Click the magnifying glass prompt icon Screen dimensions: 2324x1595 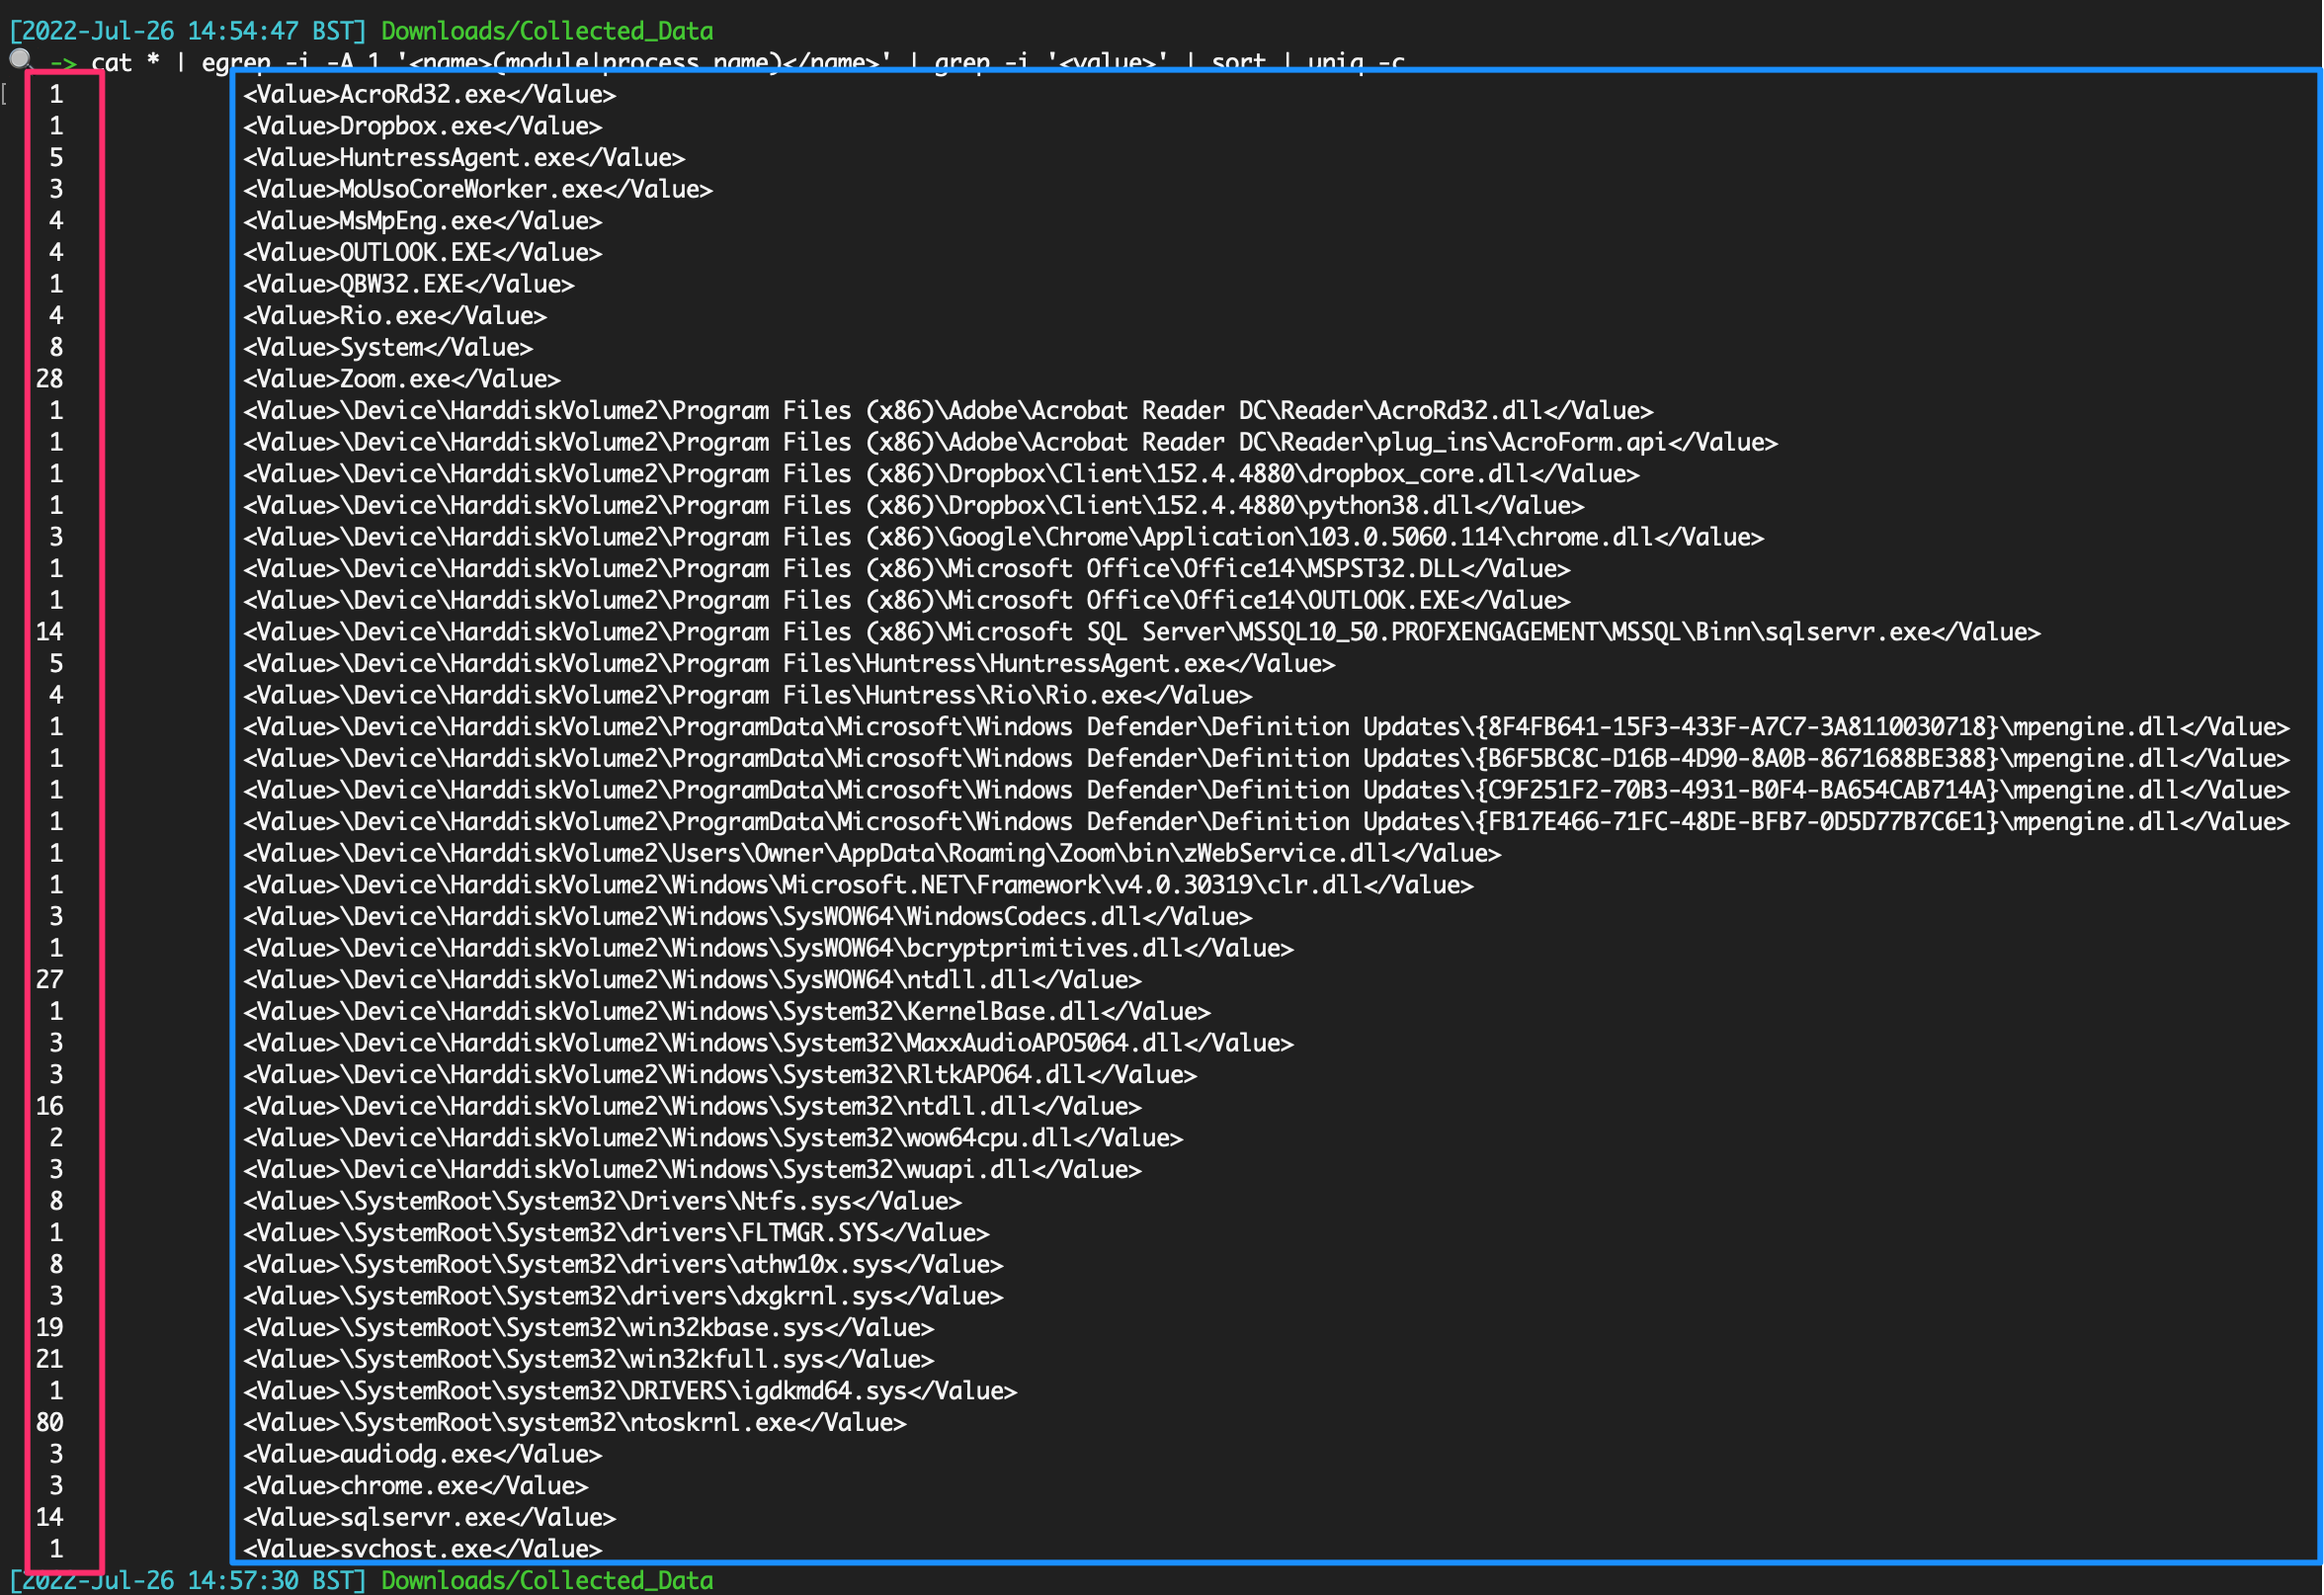(x=20, y=60)
